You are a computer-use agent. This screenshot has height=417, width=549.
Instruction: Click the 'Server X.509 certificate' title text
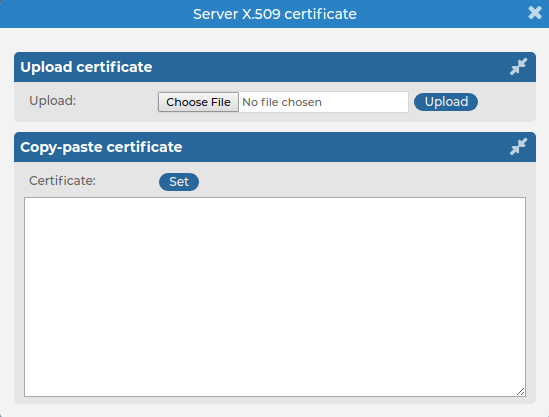(275, 14)
